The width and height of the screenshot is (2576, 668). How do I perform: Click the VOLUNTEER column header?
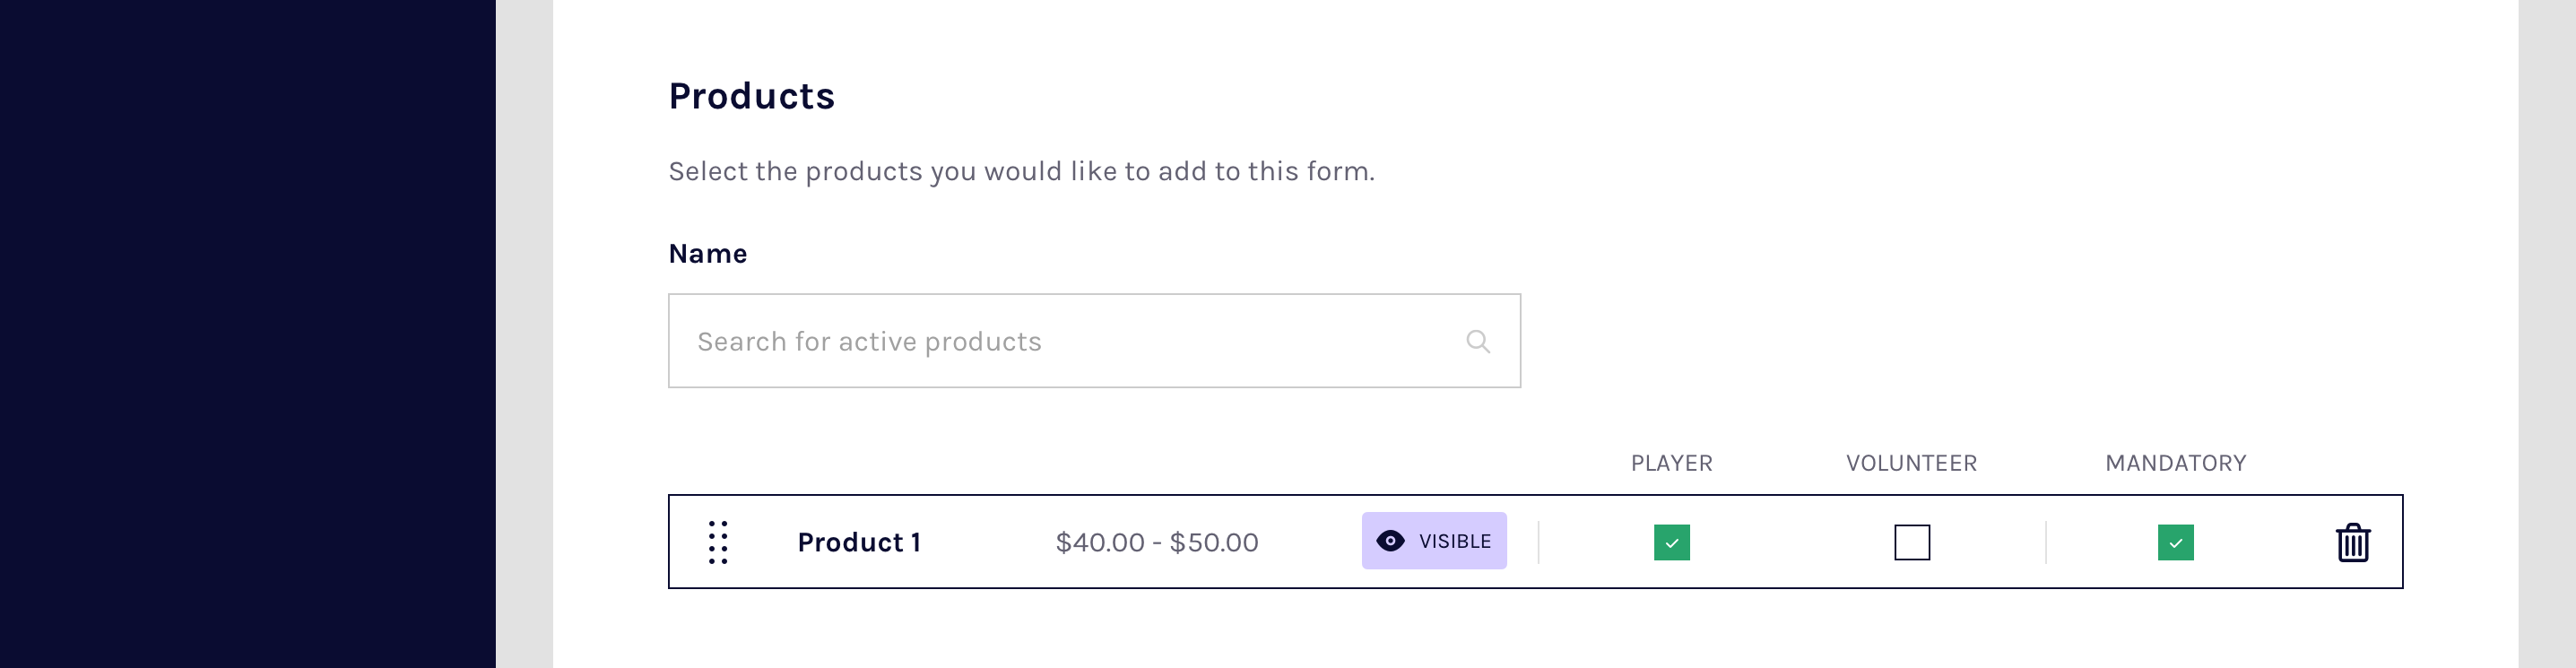[1911, 463]
